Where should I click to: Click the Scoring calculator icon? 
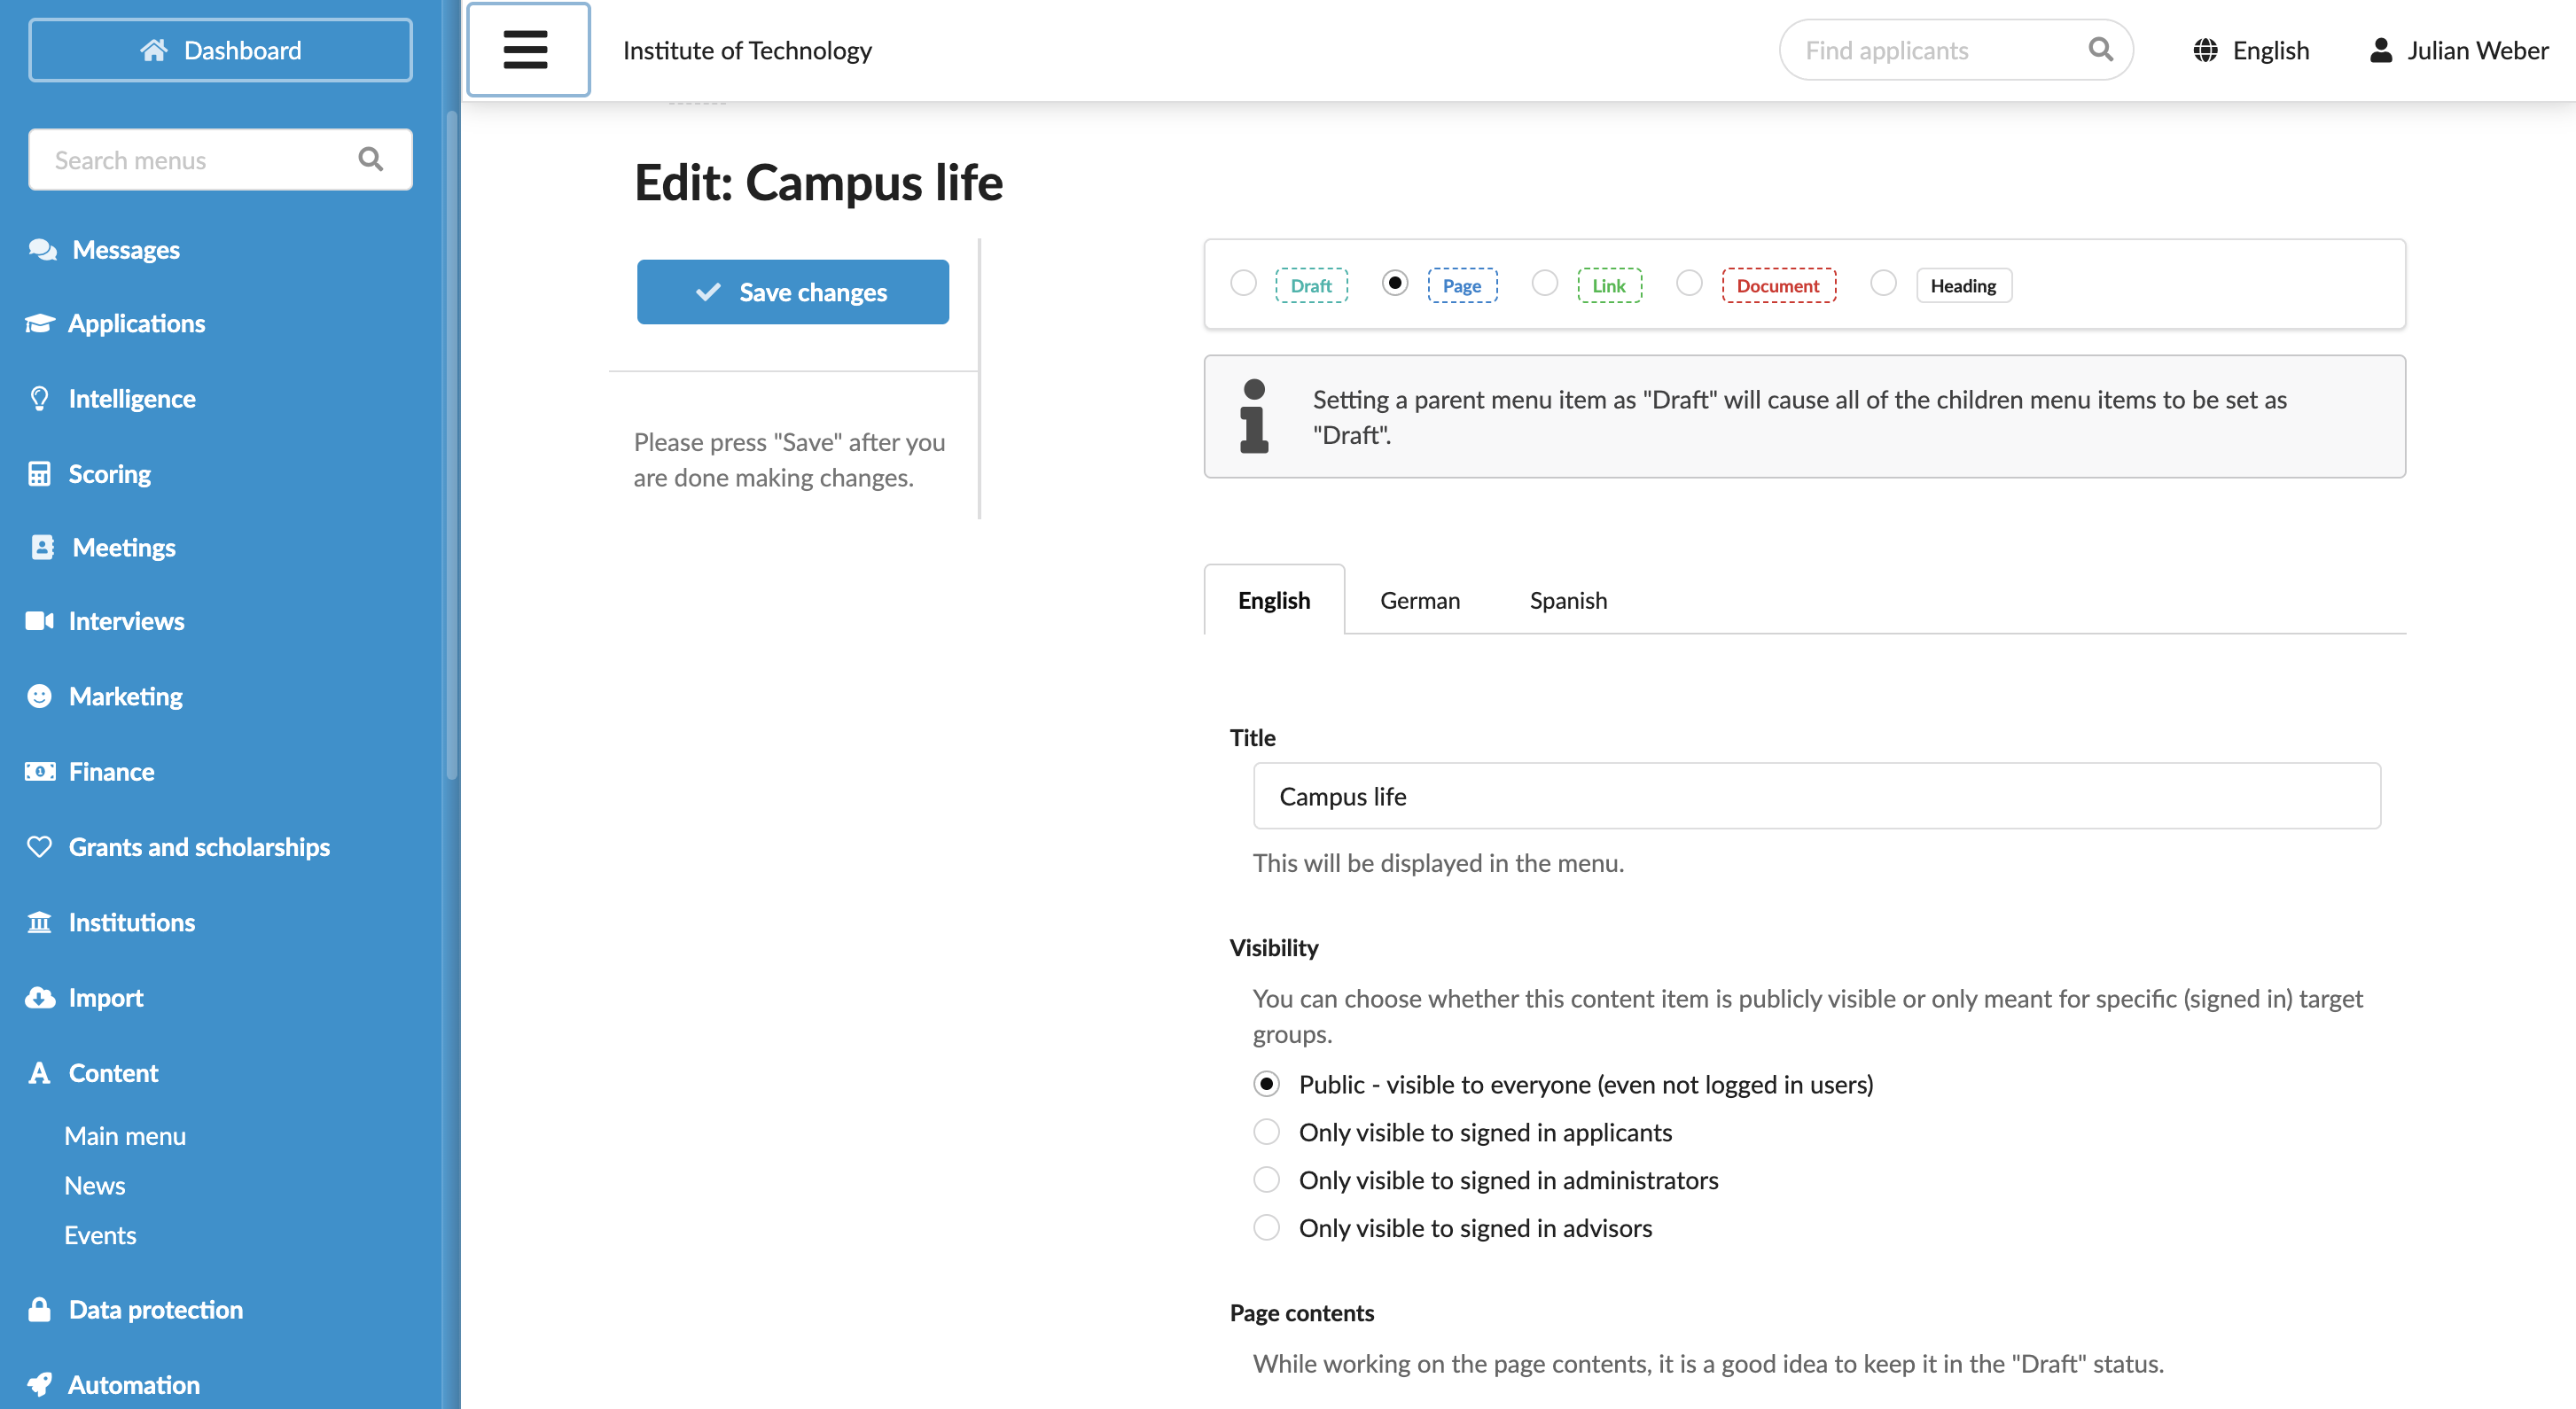coord(39,473)
